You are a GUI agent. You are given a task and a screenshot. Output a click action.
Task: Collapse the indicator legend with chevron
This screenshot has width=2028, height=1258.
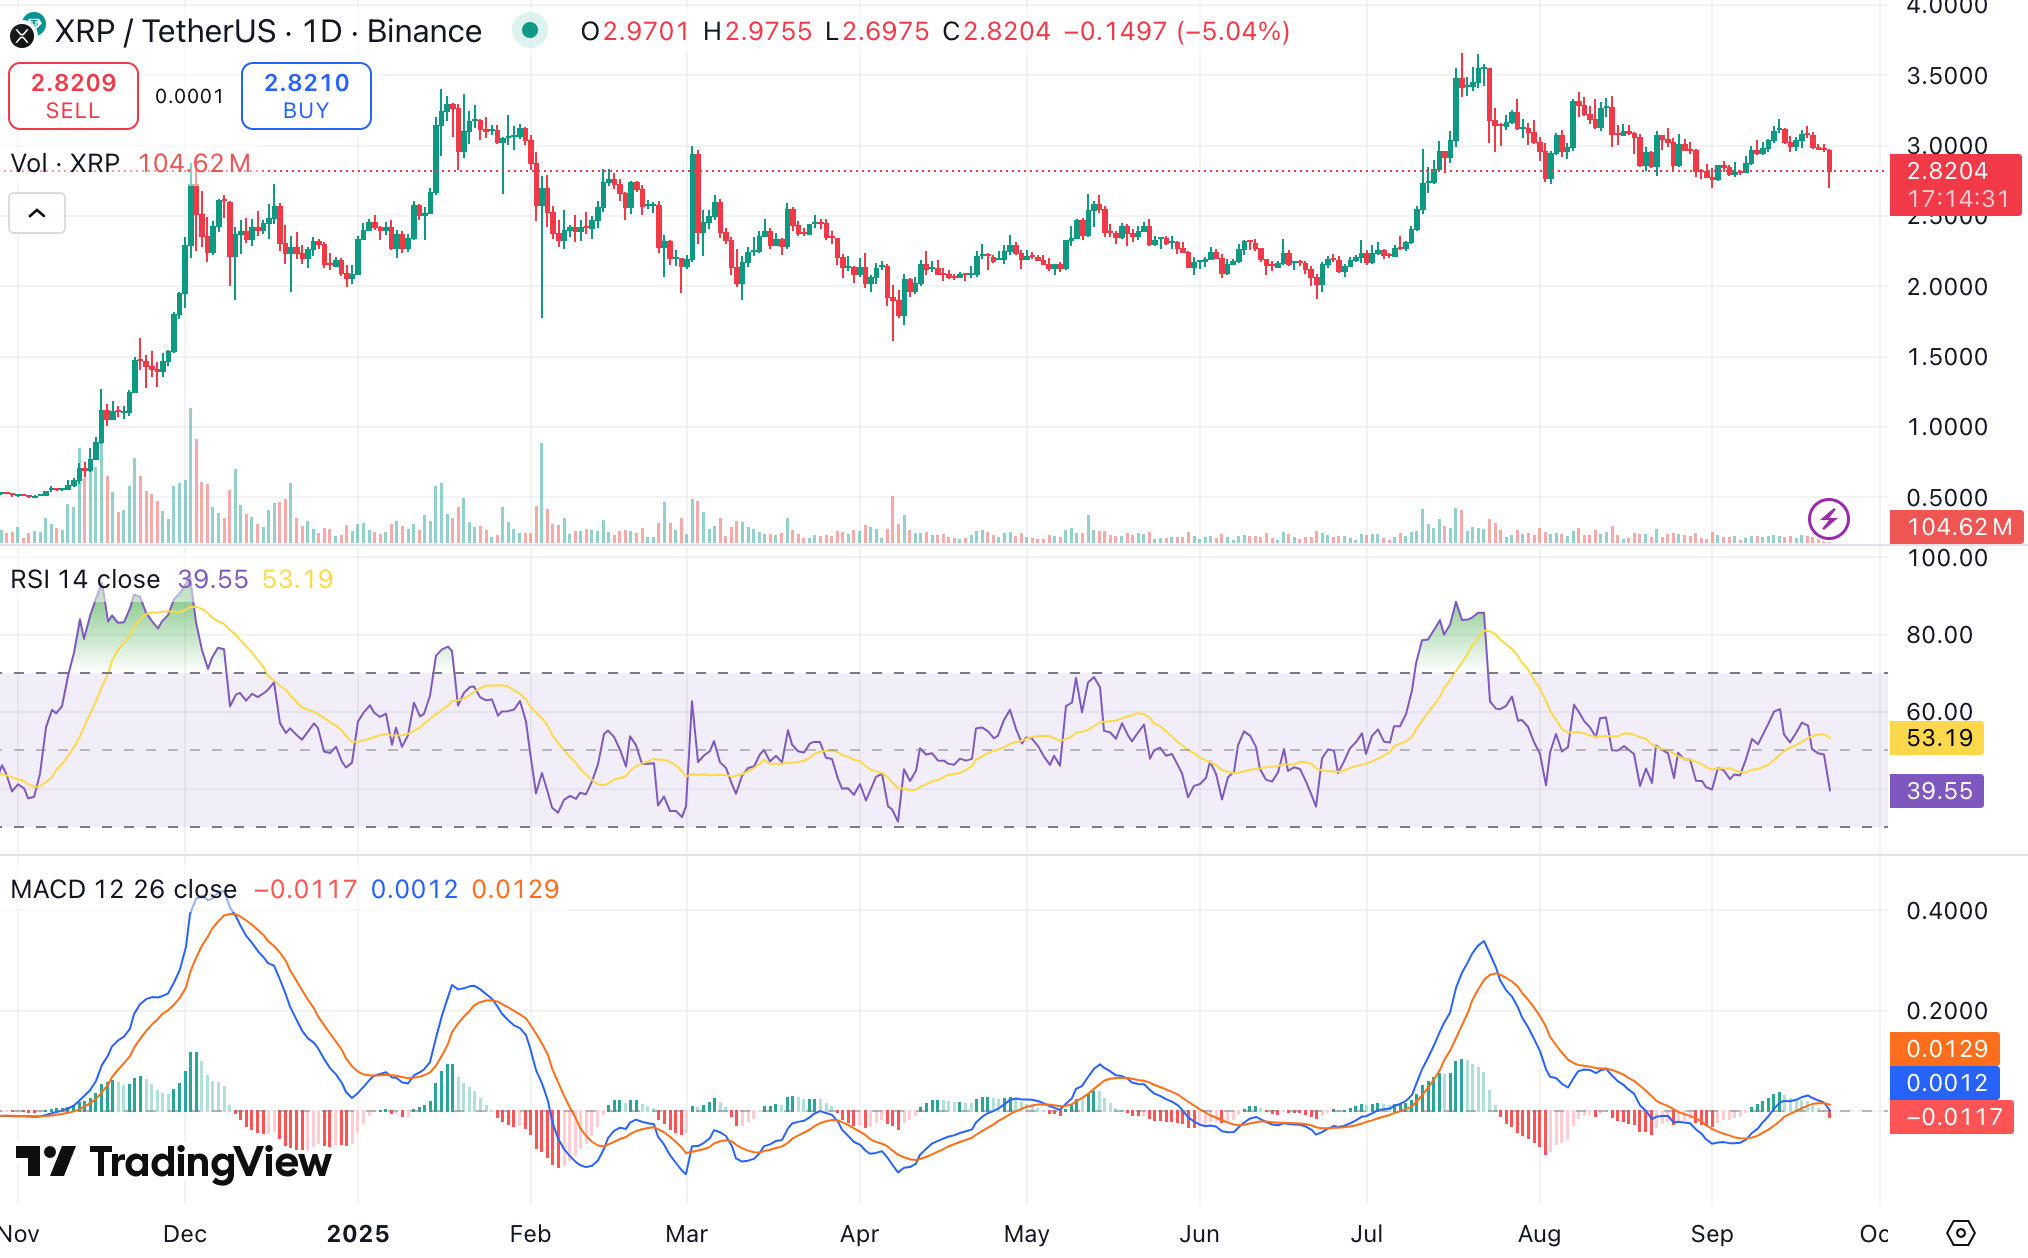click(37, 213)
